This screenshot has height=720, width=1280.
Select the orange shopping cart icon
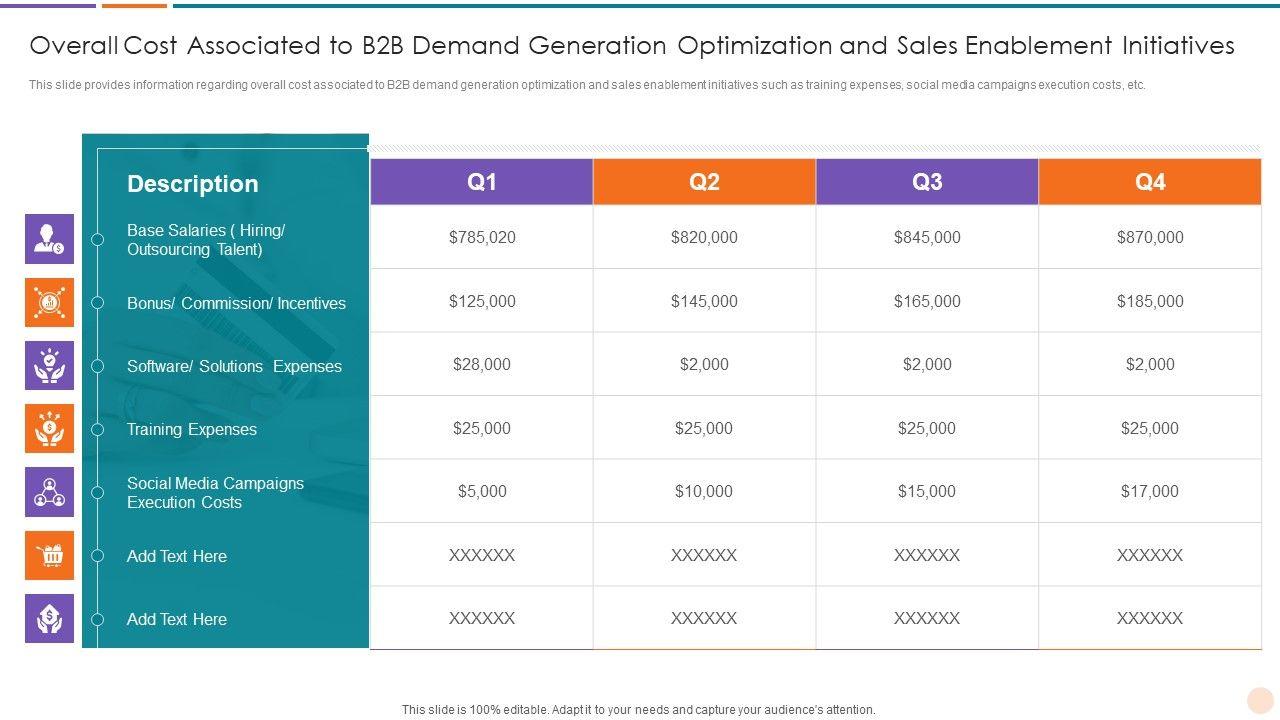click(x=49, y=555)
